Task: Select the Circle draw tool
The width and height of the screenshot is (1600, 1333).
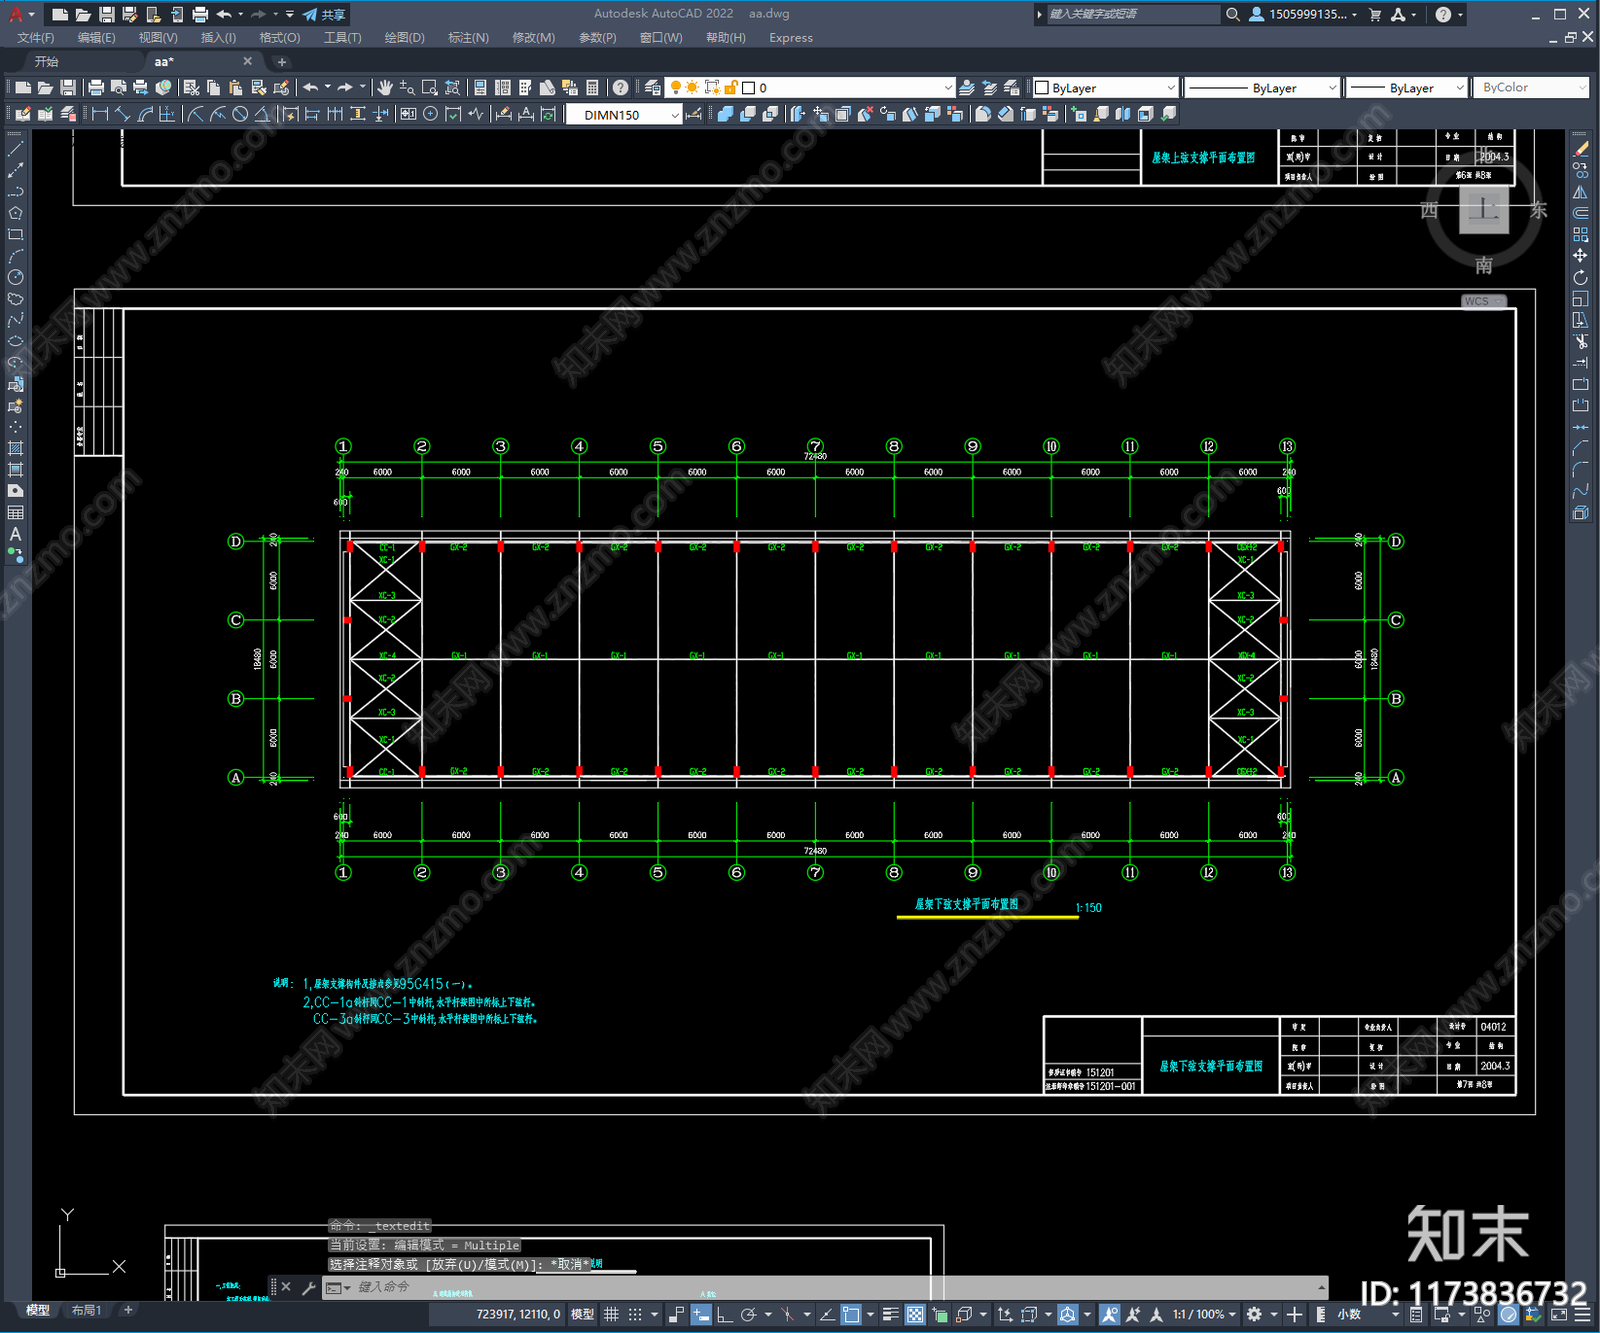Action: pyautogui.click(x=15, y=277)
